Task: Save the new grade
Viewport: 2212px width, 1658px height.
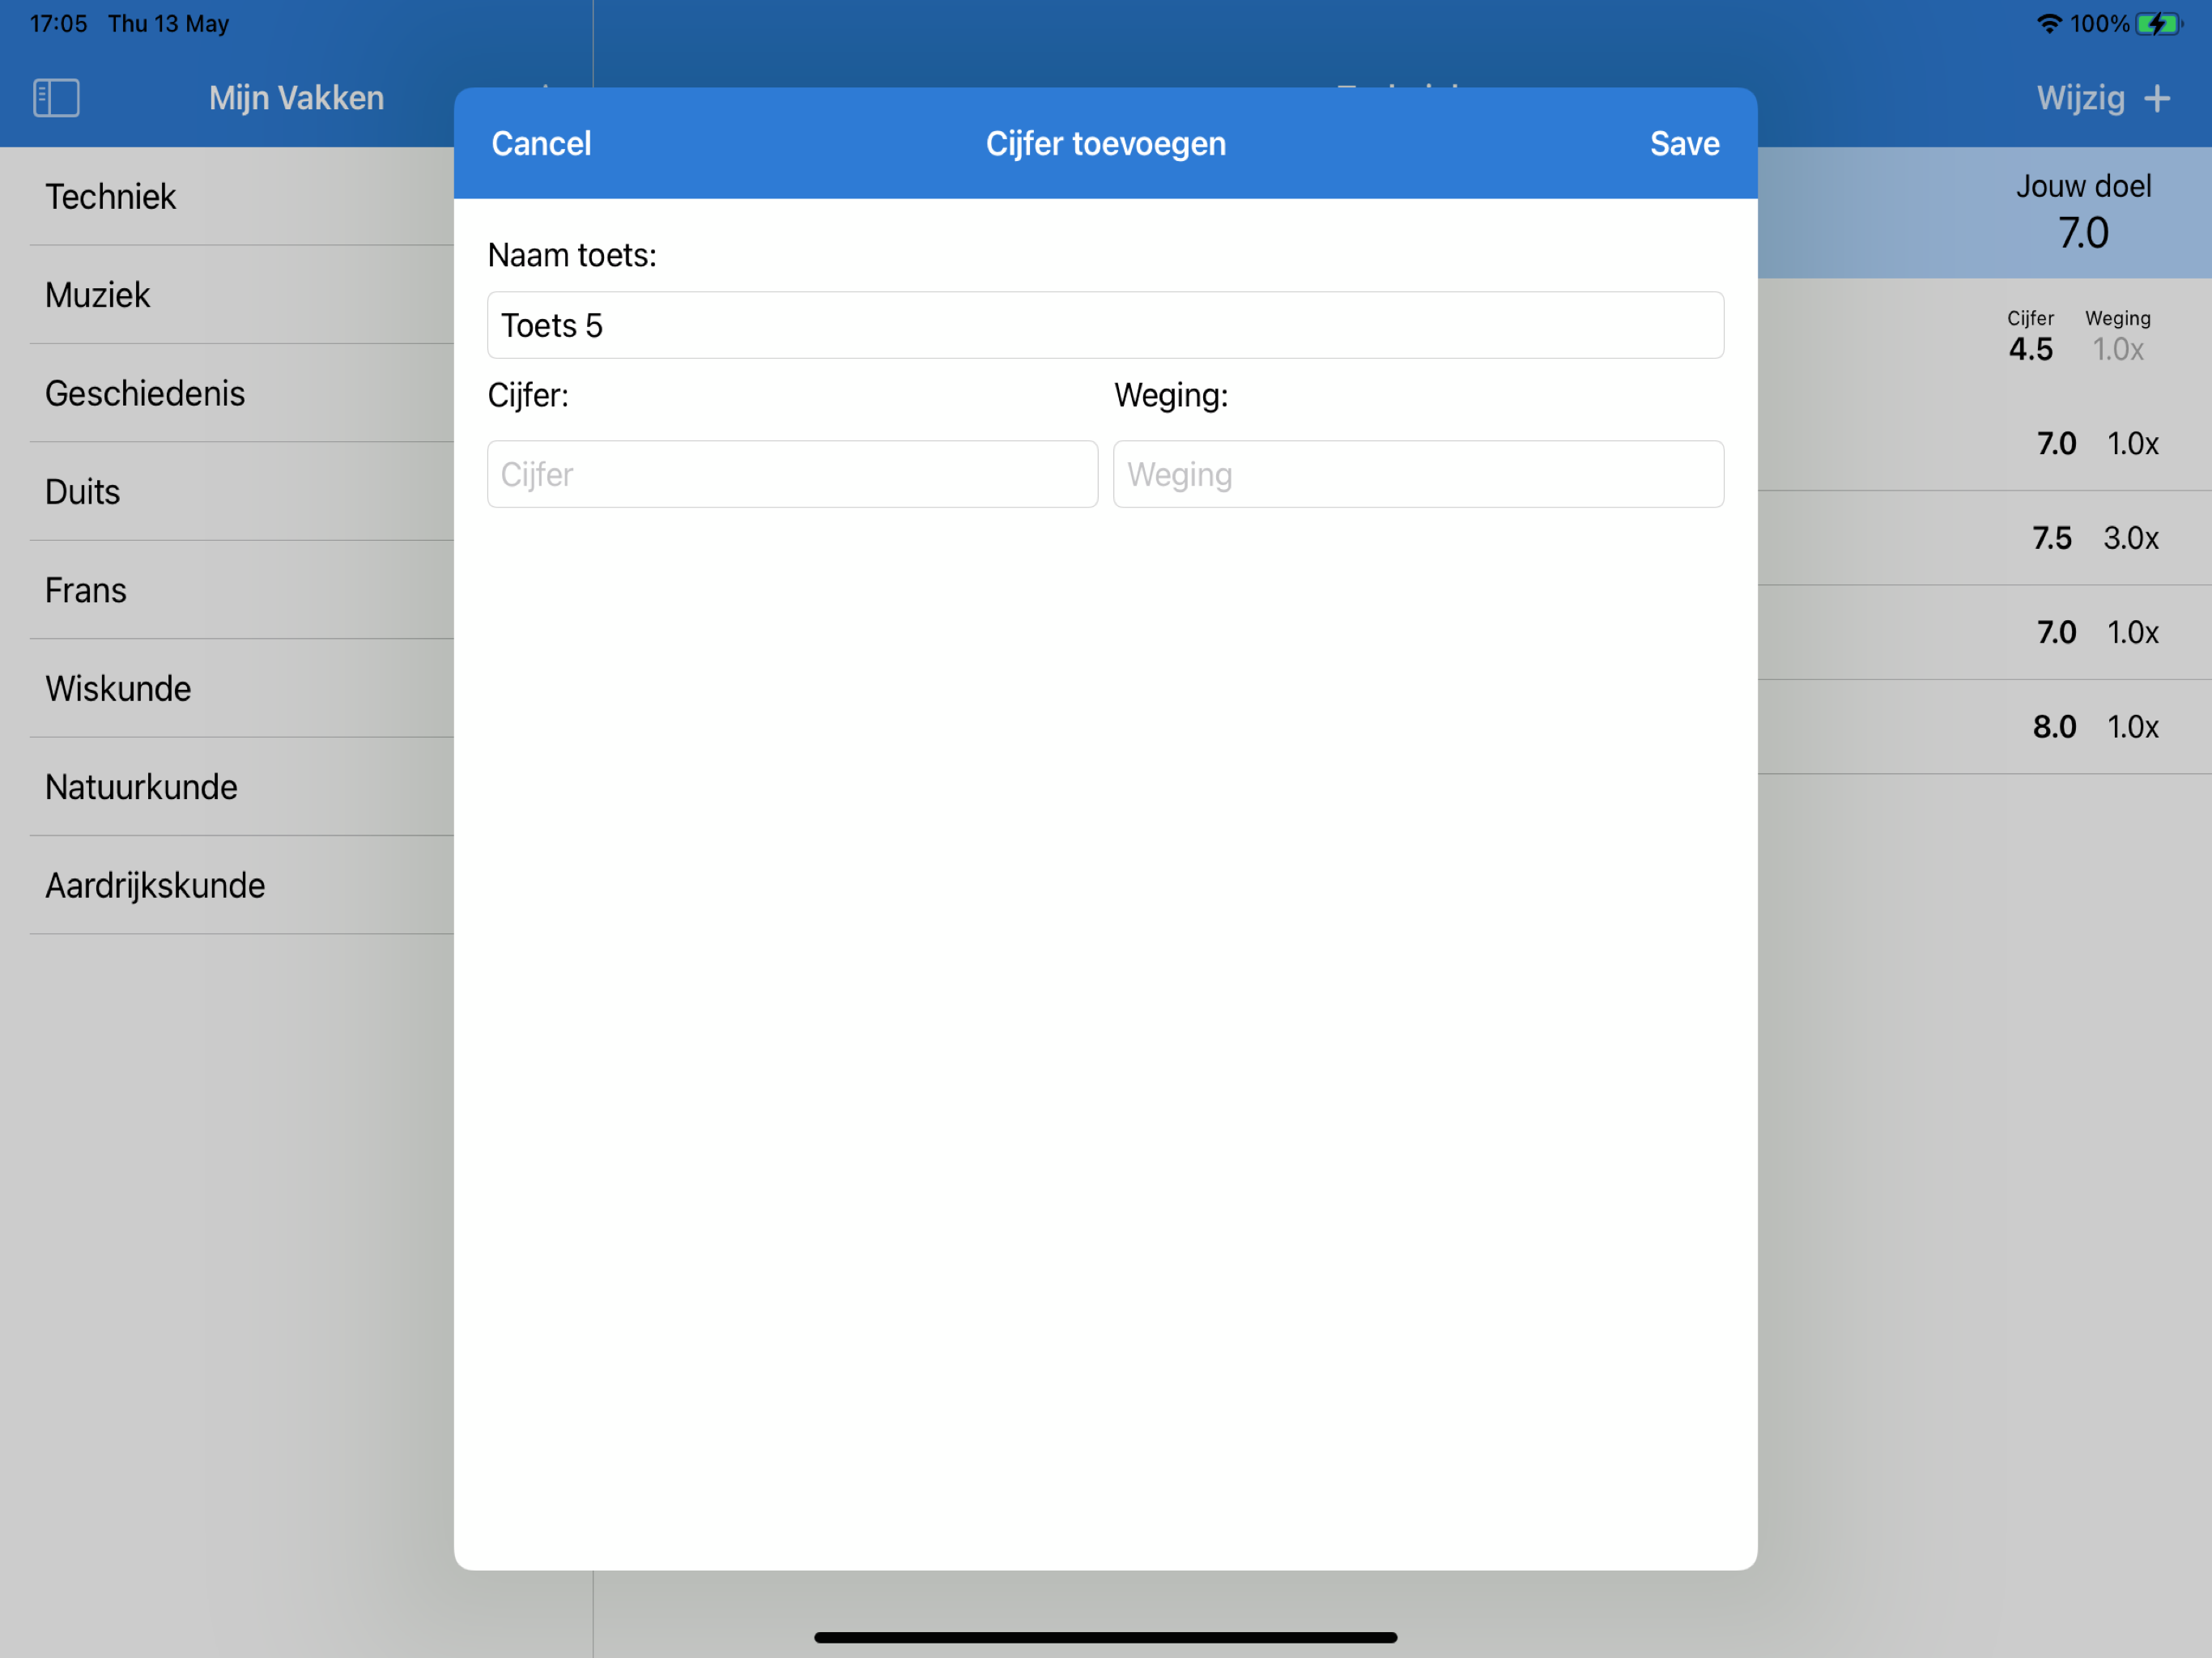Action: tap(1684, 144)
